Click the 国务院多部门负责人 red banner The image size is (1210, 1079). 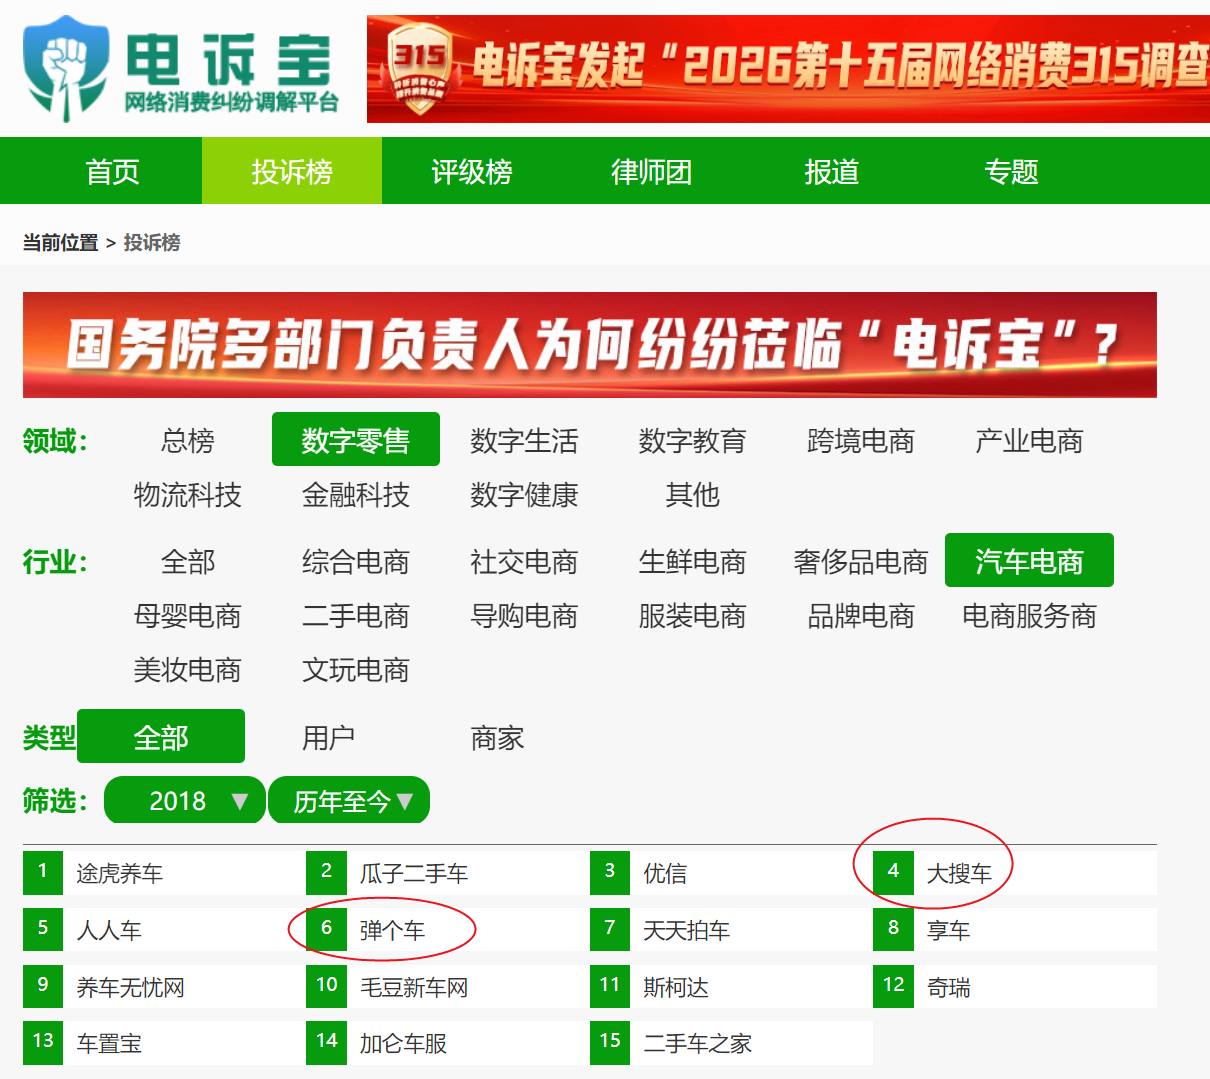[x=589, y=345]
